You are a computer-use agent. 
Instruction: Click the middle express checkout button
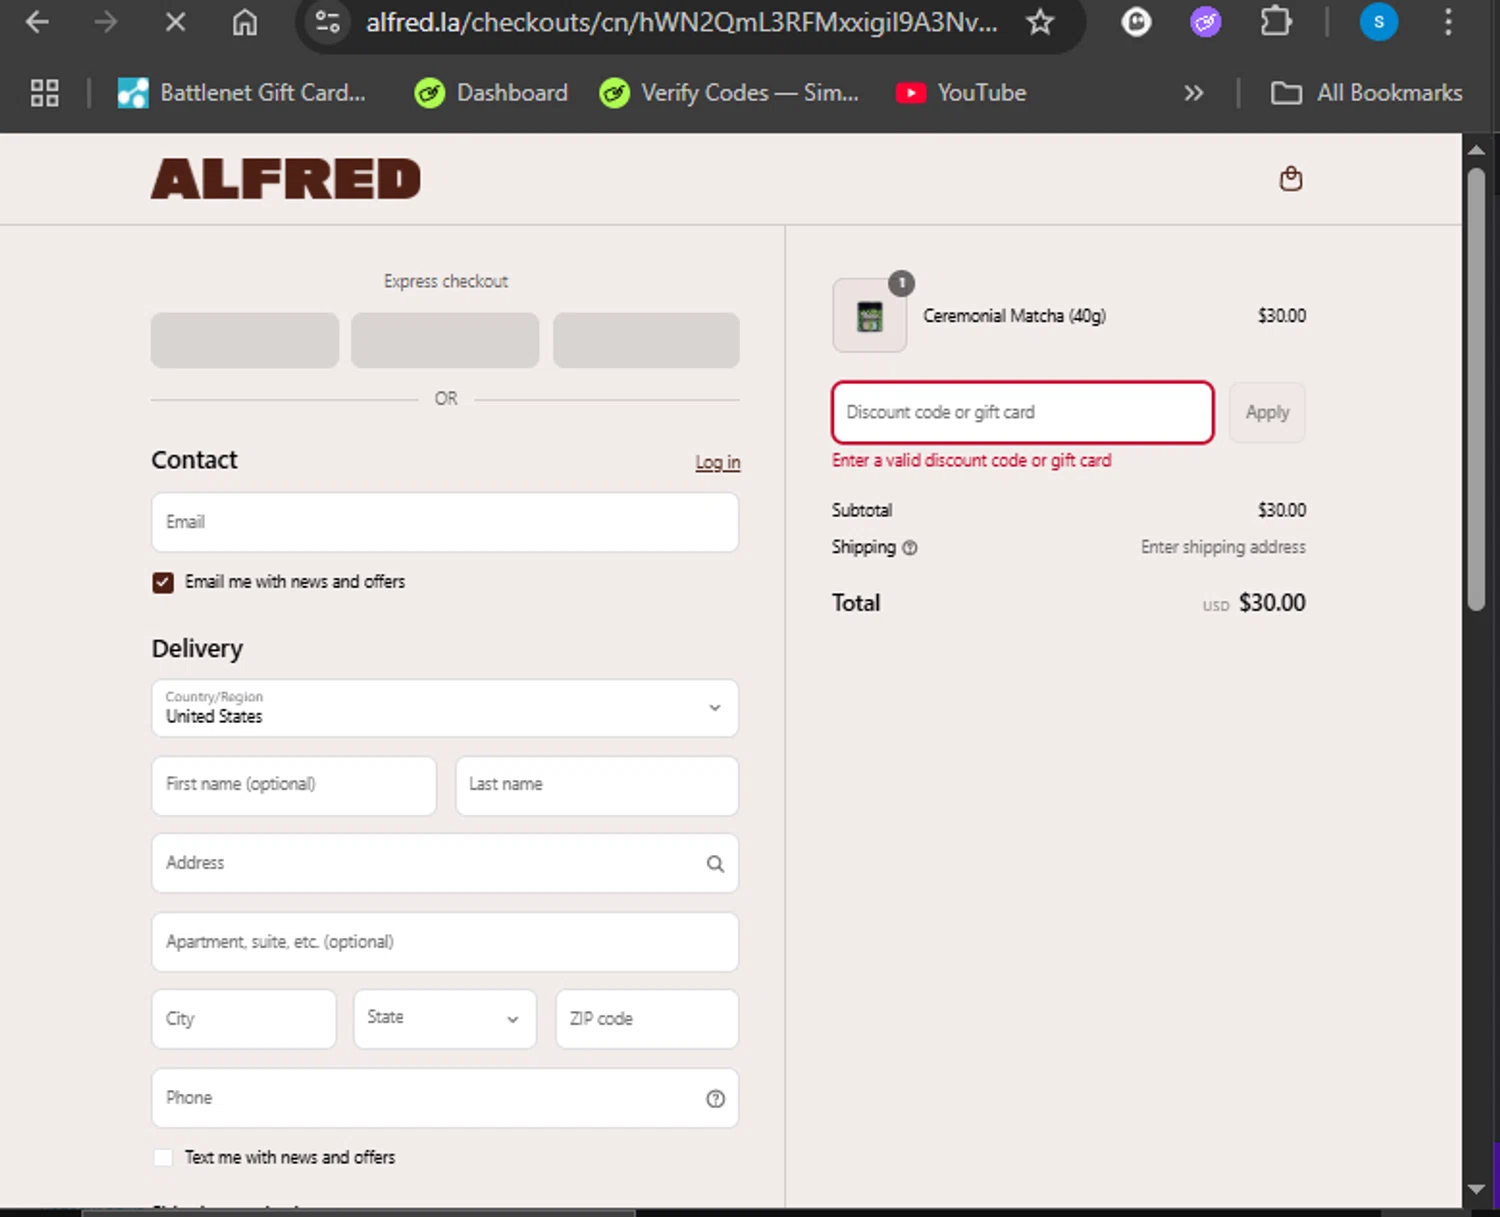point(445,340)
